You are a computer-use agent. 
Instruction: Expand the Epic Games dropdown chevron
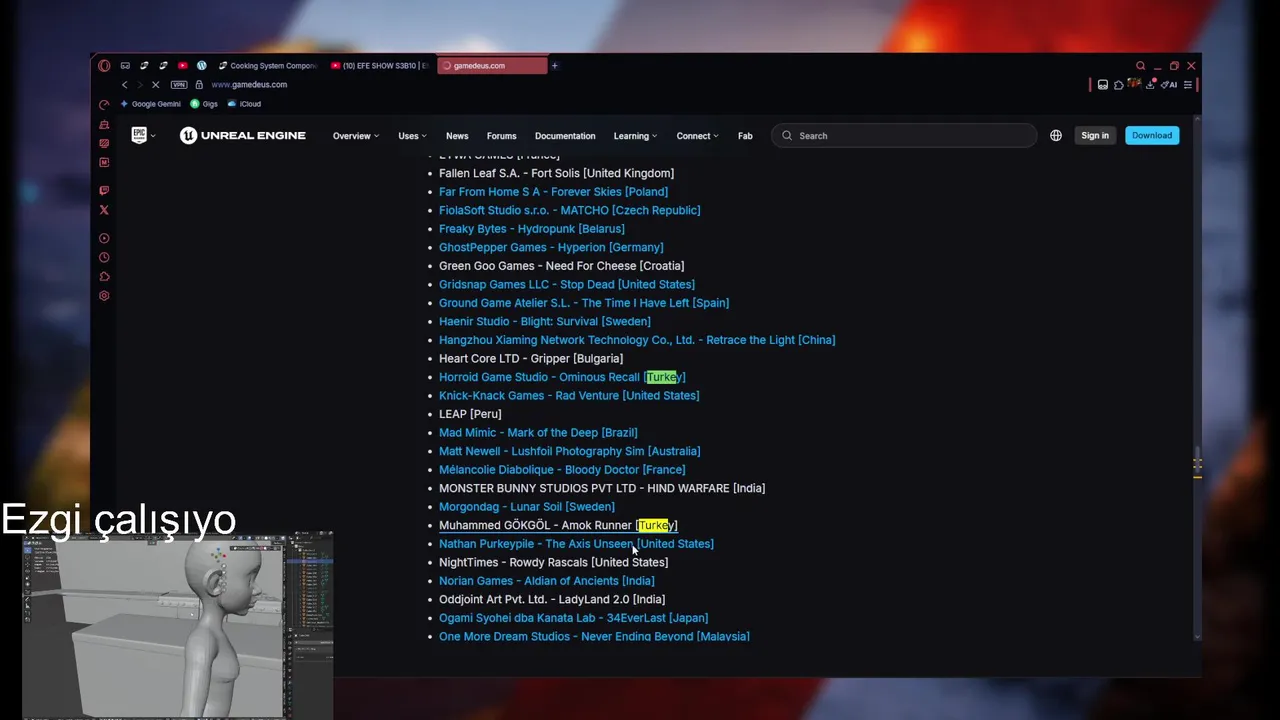tap(153, 136)
